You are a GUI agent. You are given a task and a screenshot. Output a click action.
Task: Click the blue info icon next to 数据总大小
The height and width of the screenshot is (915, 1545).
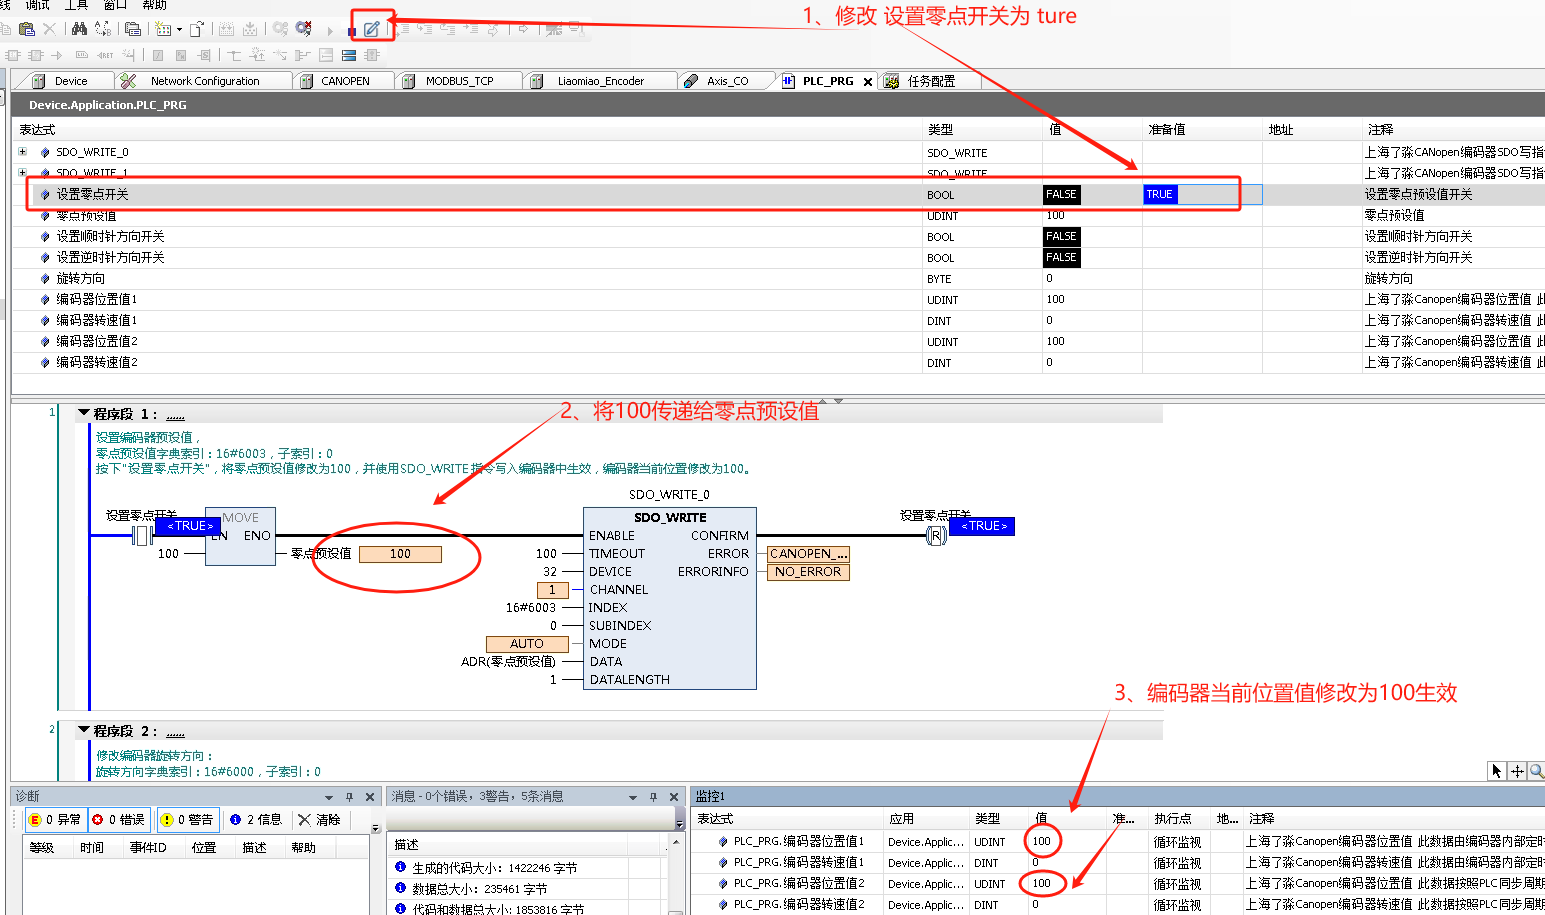(400, 888)
